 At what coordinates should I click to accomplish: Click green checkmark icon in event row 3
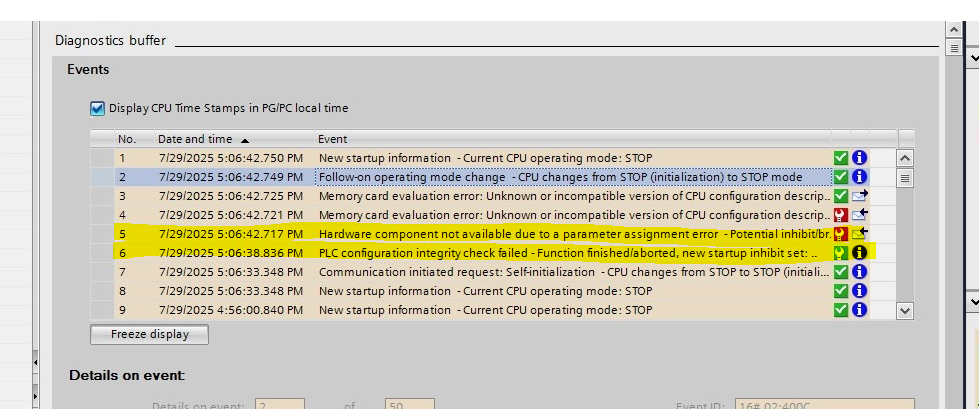pyautogui.click(x=840, y=196)
